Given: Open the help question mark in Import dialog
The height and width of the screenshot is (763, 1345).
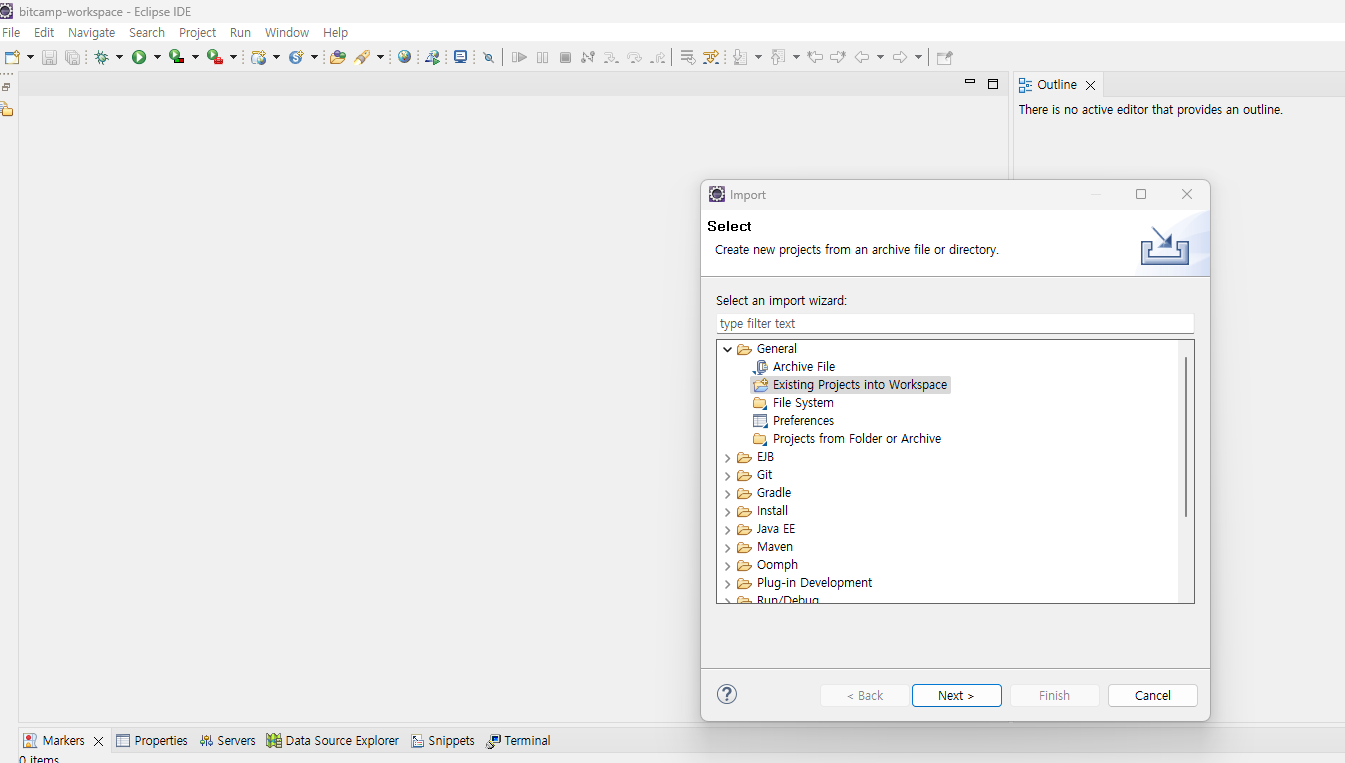Looking at the screenshot, I should pyautogui.click(x=727, y=694).
